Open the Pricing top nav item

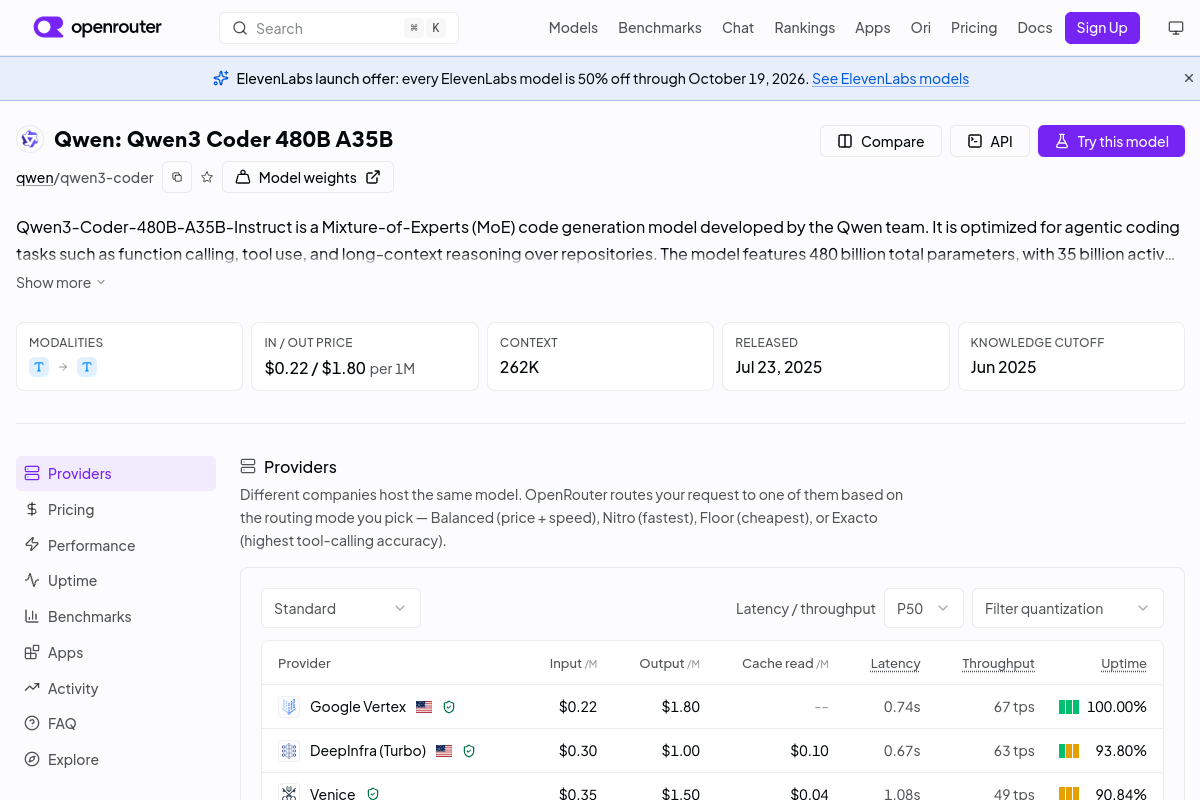pyautogui.click(x=974, y=28)
